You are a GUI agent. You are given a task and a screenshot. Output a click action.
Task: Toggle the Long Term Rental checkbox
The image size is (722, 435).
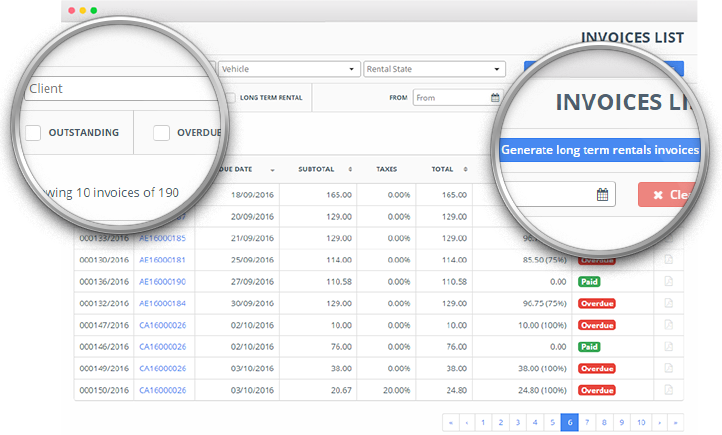[x=230, y=98]
